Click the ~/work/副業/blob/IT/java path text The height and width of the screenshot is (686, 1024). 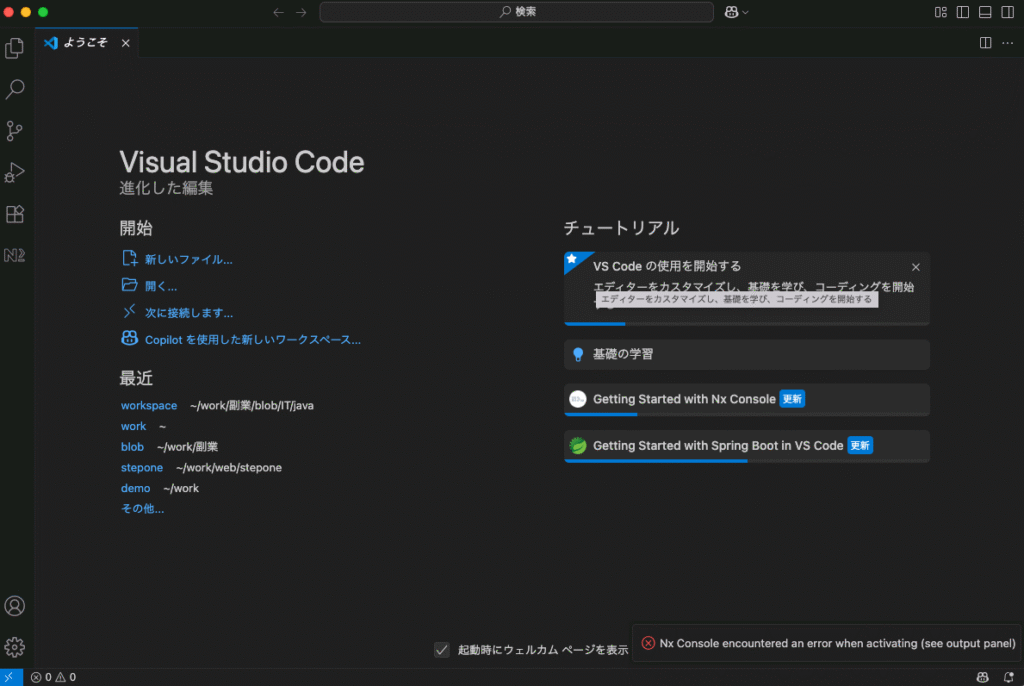point(252,406)
